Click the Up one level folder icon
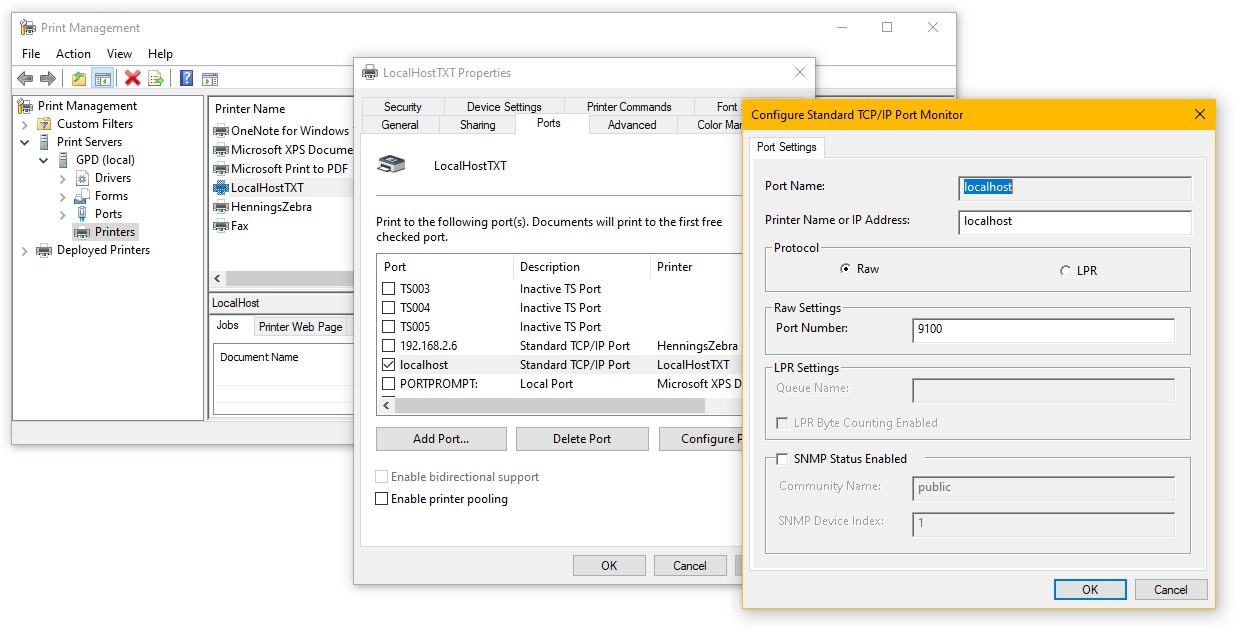This screenshot has width=1234, height=630. pyautogui.click(x=79, y=78)
